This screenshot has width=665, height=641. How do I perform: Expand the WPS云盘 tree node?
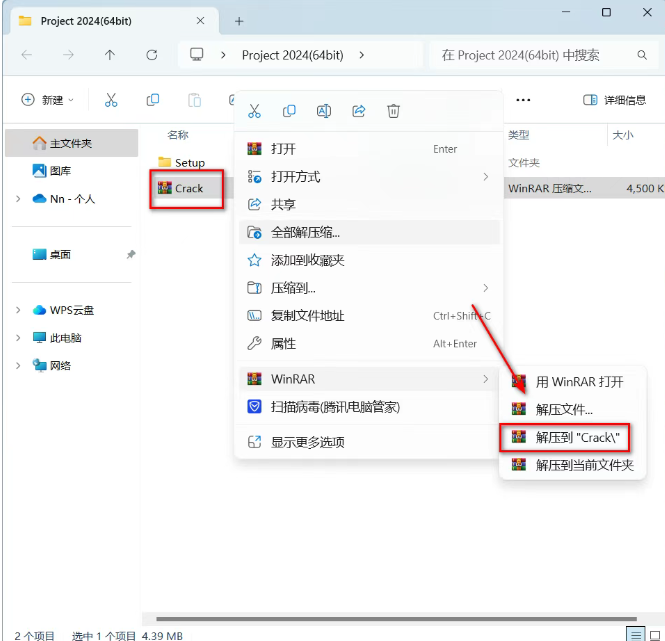[x=18, y=310]
